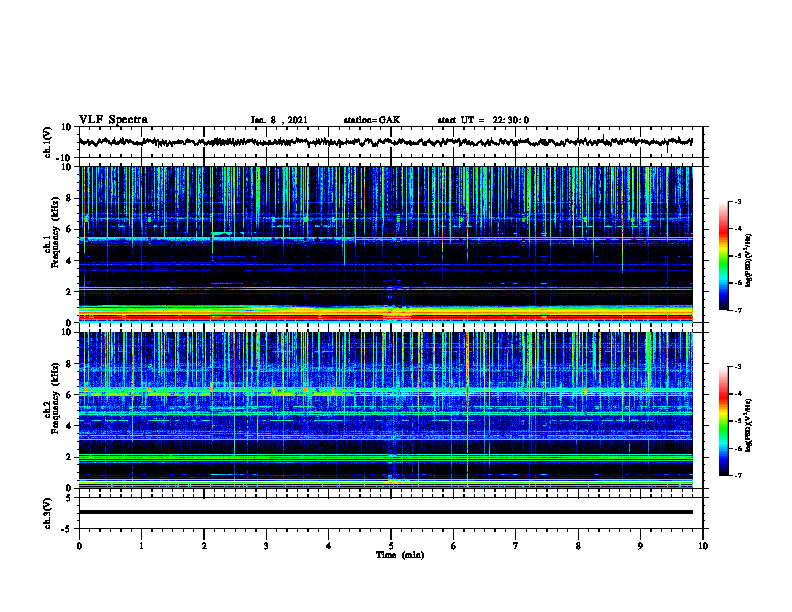Image resolution: width=792 pixels, height=612 pixels.
Task: Click time axis tick label "10" at the end
Action: tap(703, 546)
